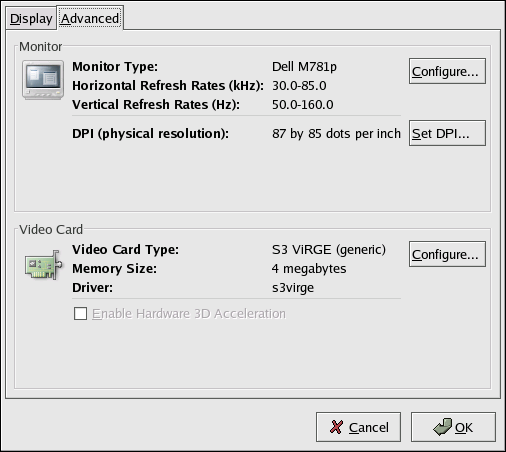Viewport: 506px width, 452px height.
Task: Click the red X icon on Cancel
Action: pos(336,427)
